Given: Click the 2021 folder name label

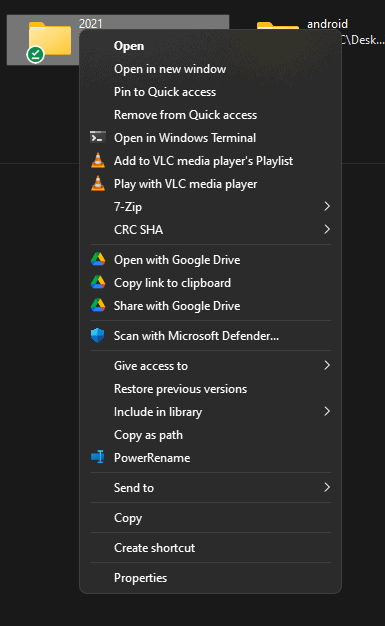Looking at the screenshot, I should (91, 24).
